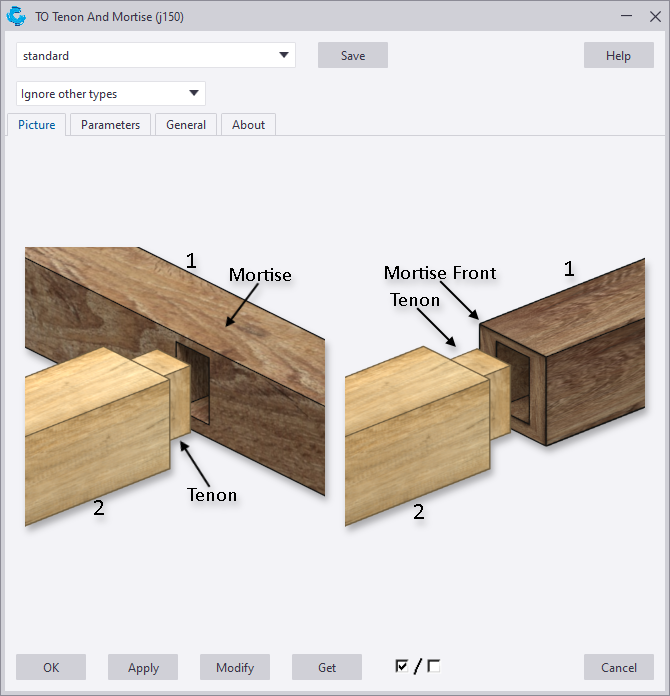Switch to the Picture tab
The image size is (670, 696).
(37, 125)
